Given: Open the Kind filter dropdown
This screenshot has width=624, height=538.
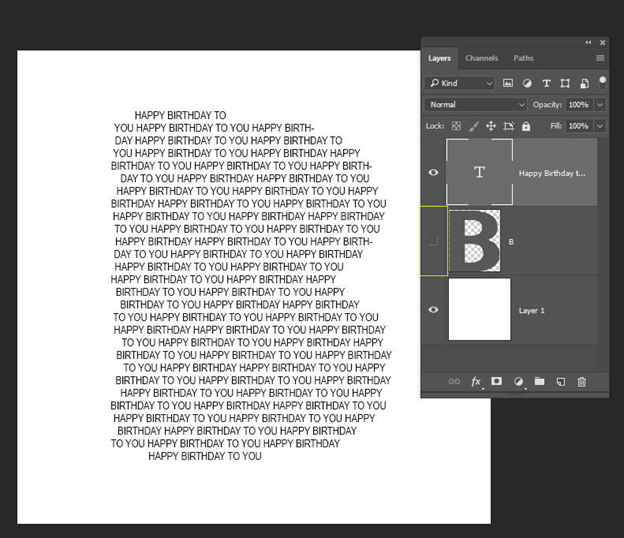Looking at the screenshot, I should [460, 83].
